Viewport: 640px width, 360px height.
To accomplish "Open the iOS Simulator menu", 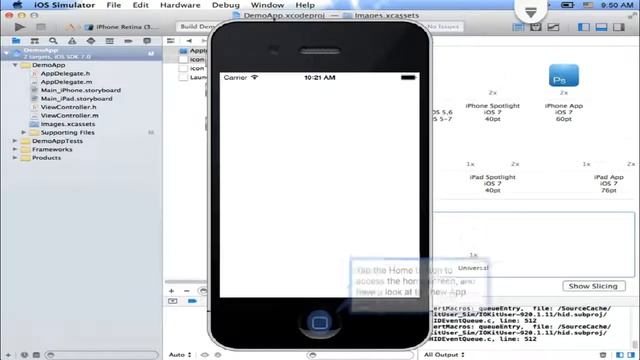I will [64, 5].
